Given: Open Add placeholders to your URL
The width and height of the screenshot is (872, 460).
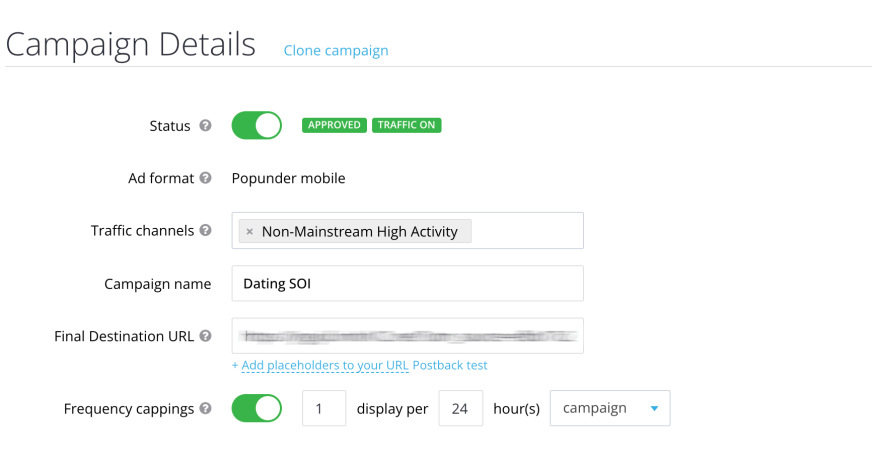Looking at the screenshot, I should click(x=325, y=365).
